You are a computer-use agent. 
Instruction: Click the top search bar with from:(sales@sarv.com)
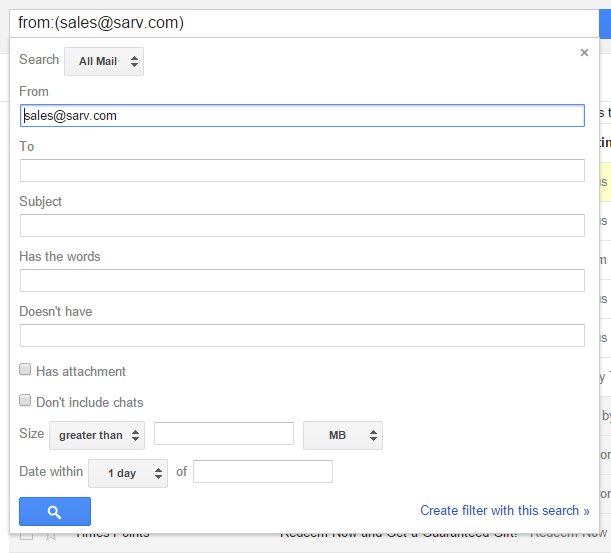coord(300,22)
